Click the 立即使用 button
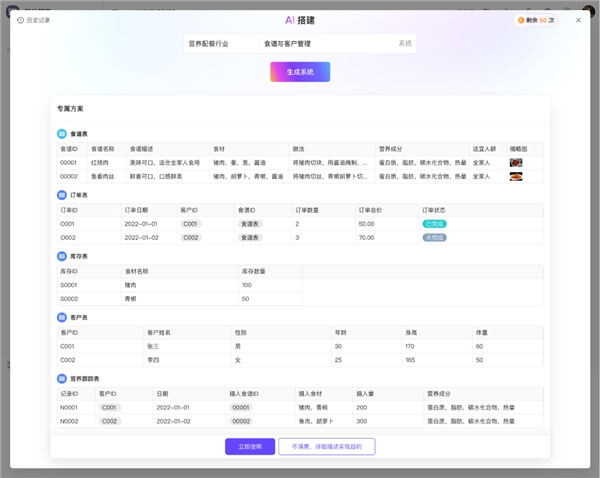 point(249,446)
